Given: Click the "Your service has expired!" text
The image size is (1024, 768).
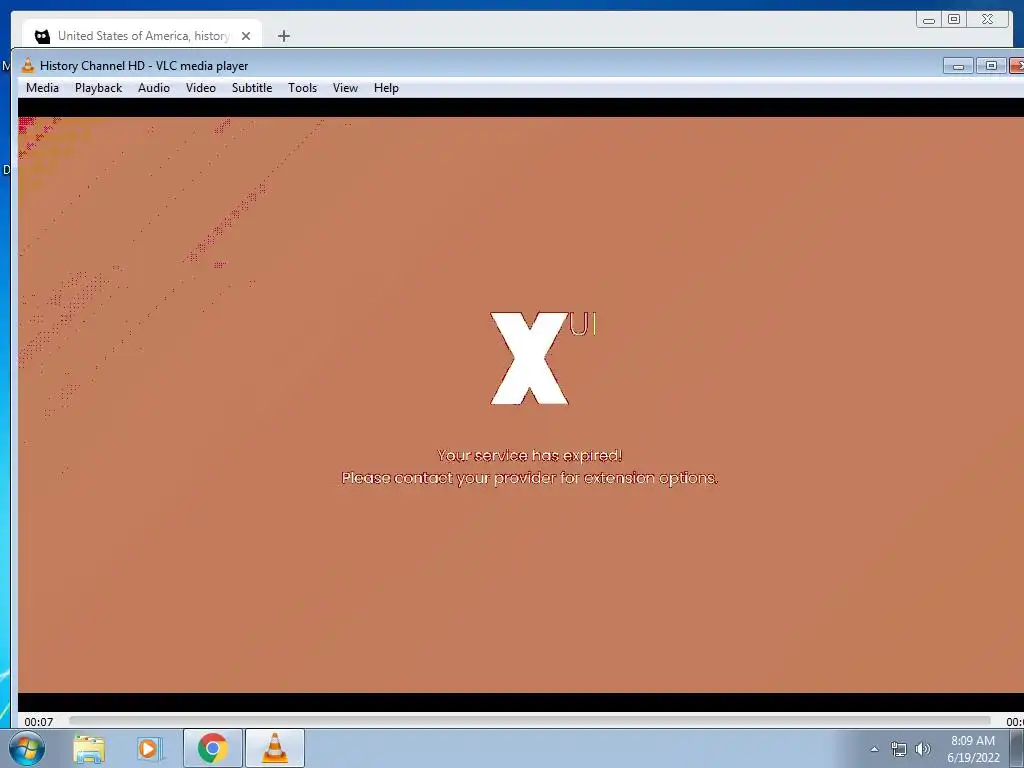Looking at the screenshot, I should (530, 455).
